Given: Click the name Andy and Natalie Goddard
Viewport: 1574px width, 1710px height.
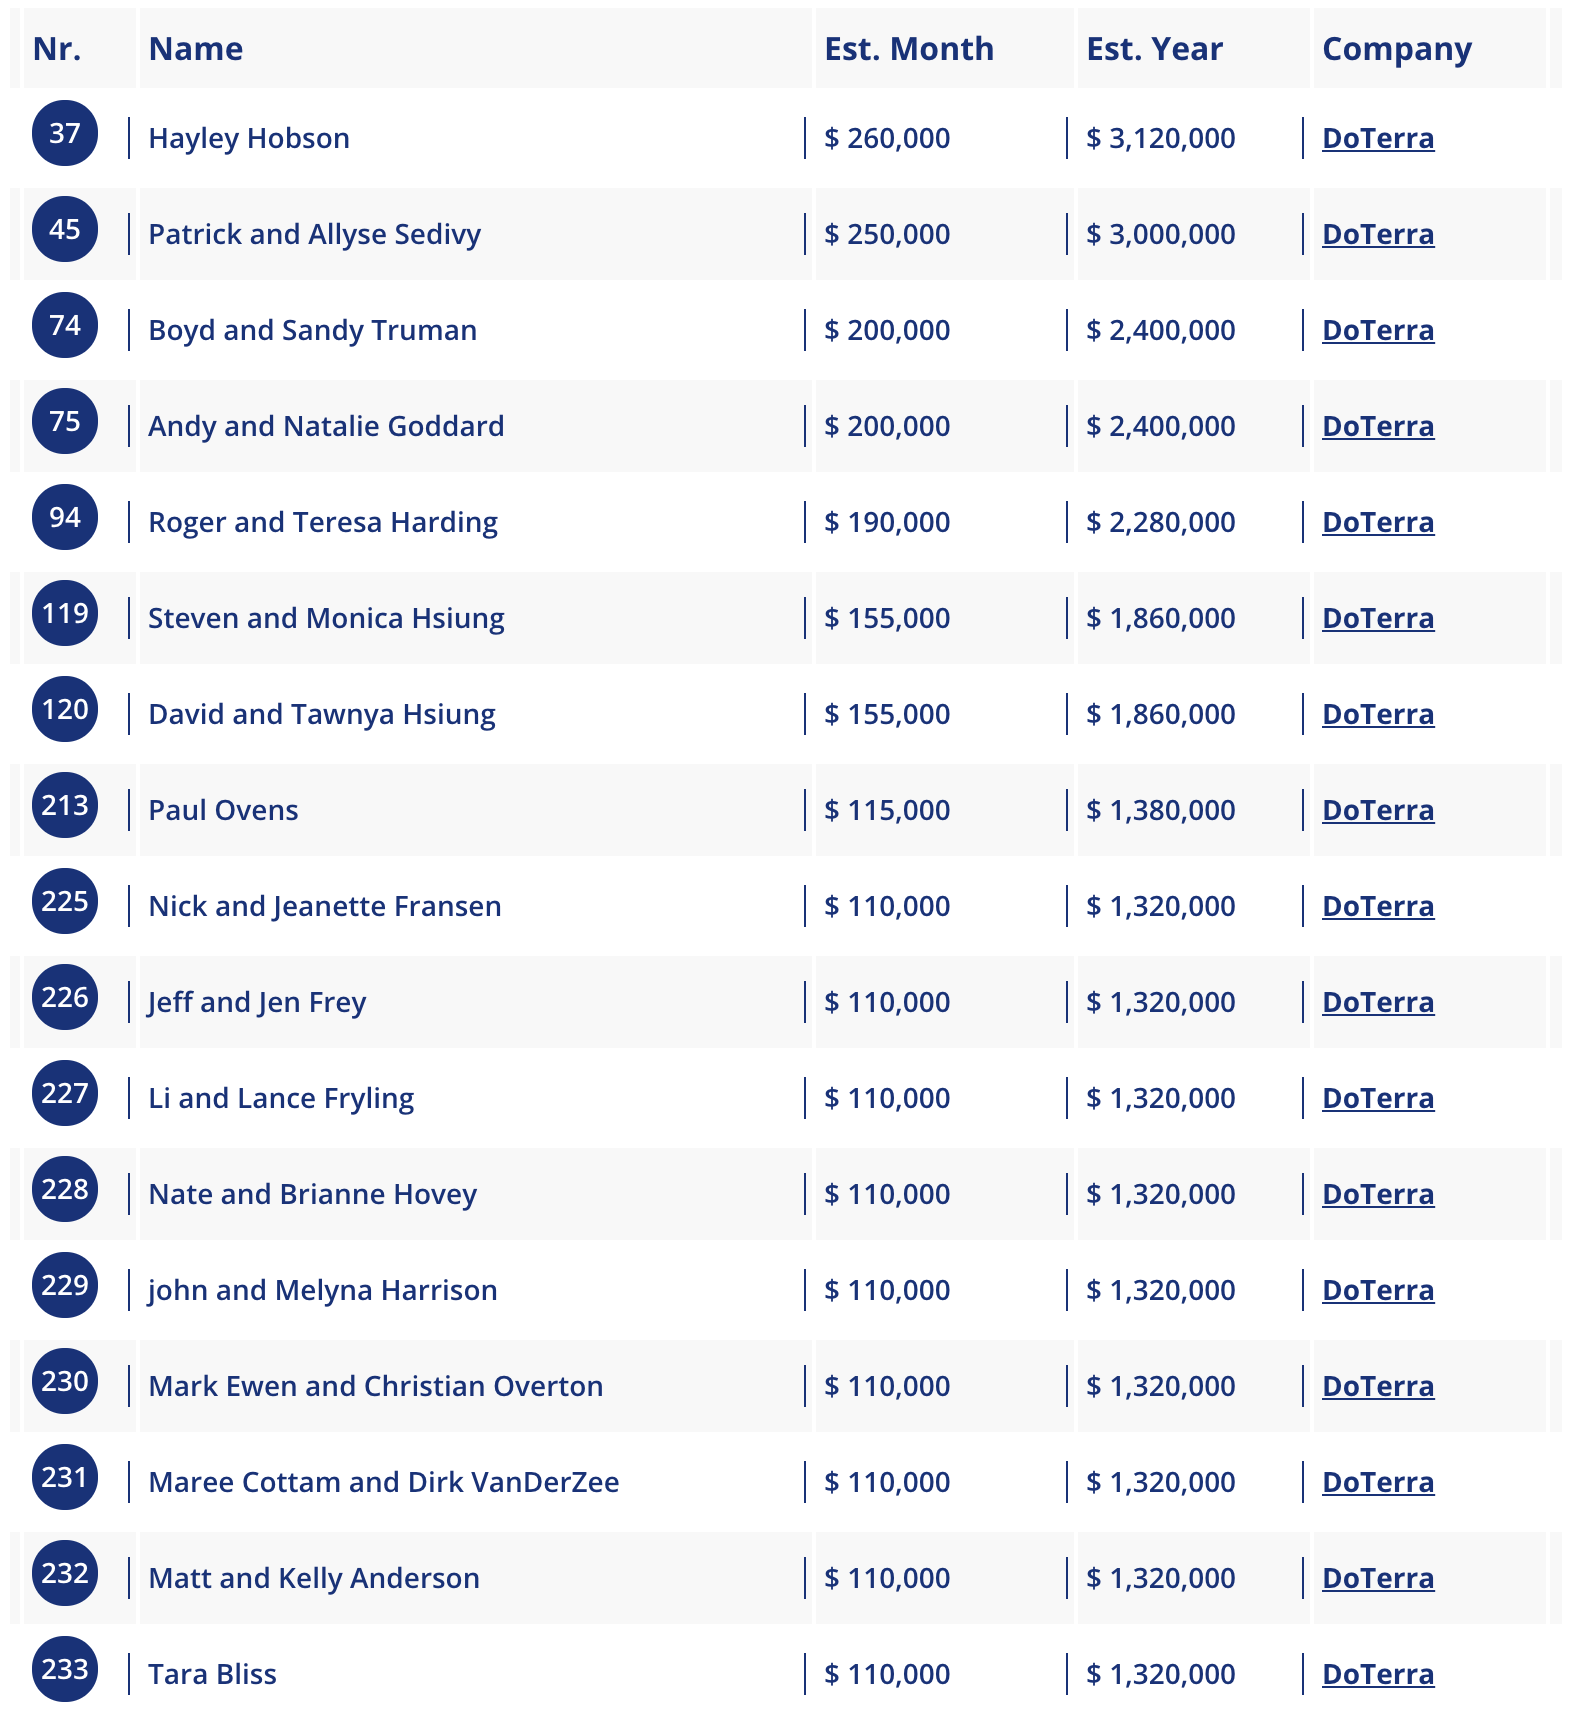Looking at the screenshot, I should point(326,426).
